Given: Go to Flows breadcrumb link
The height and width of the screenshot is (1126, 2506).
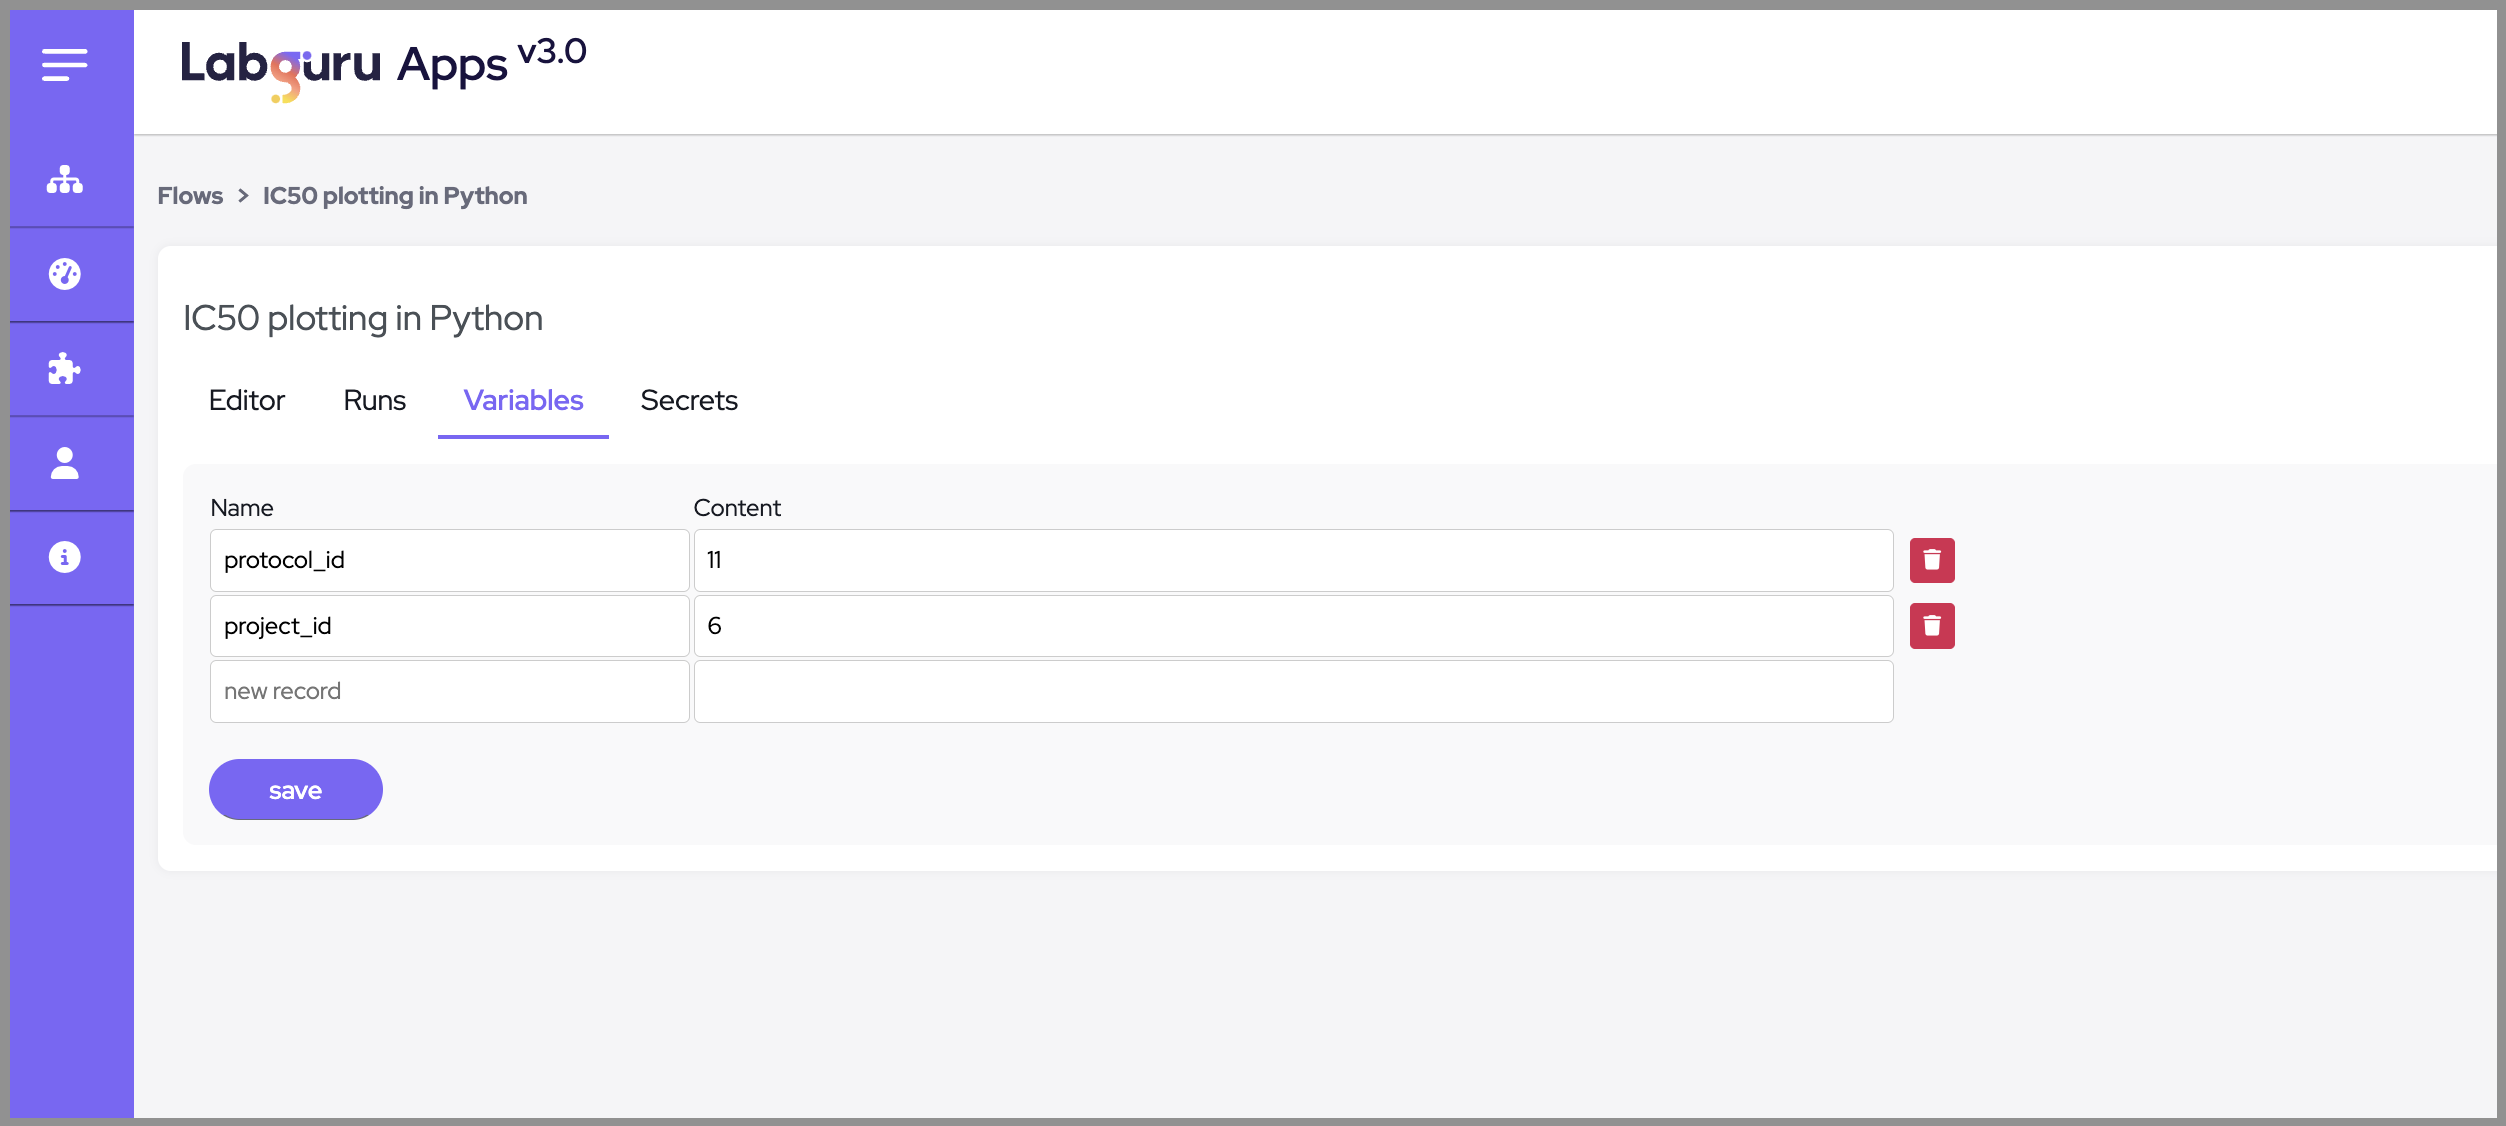Looking at the screenshot, I should pos(190,196).
